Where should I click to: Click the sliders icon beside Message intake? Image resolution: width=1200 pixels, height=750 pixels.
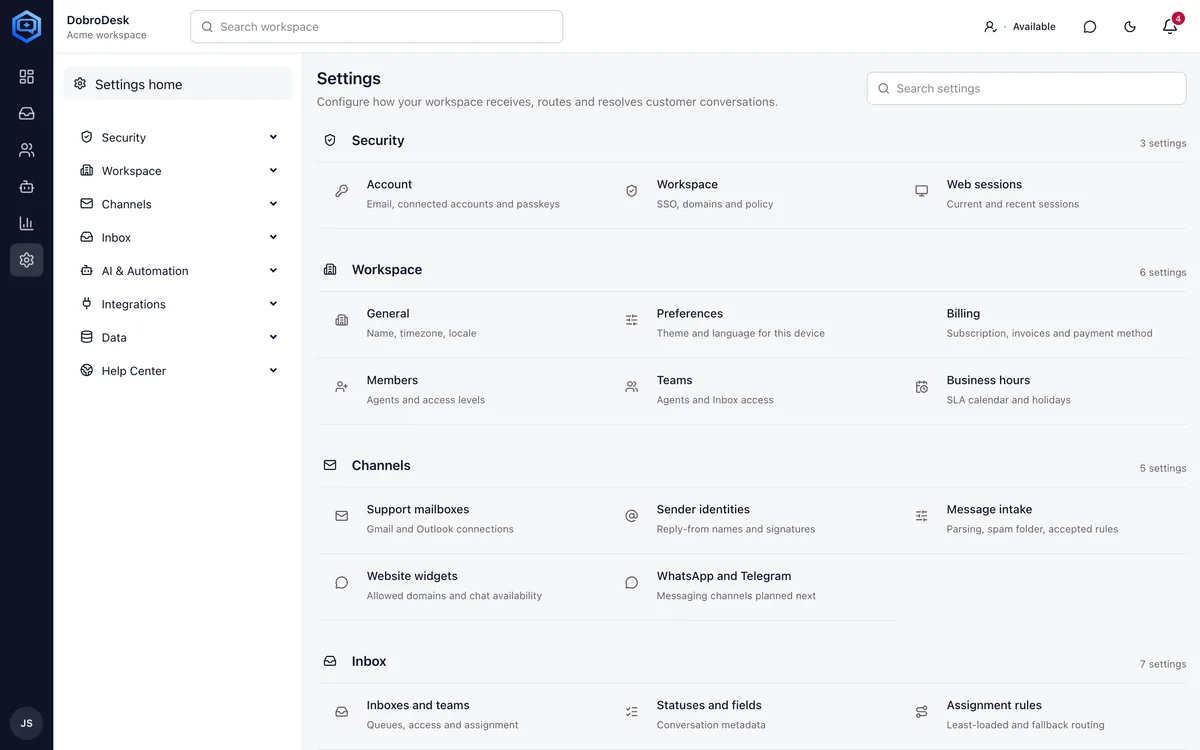coord(922,516)
